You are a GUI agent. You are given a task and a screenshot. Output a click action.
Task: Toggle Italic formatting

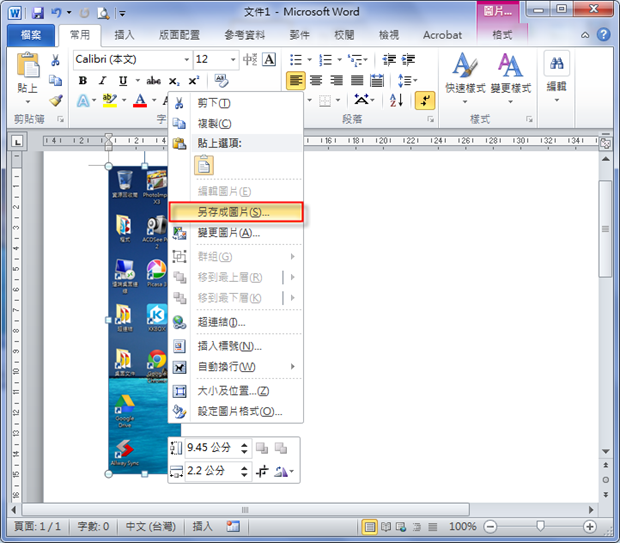103,81
